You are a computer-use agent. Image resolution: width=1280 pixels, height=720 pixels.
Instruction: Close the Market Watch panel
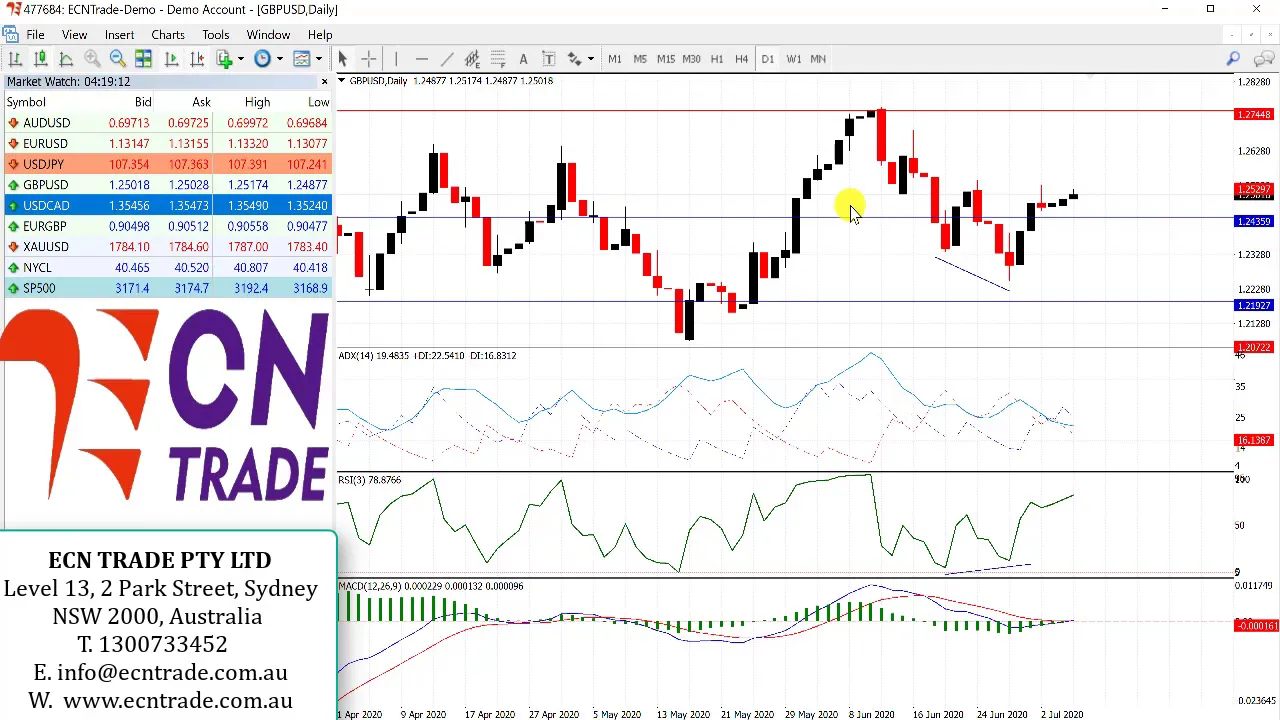(x=324, y=81)
